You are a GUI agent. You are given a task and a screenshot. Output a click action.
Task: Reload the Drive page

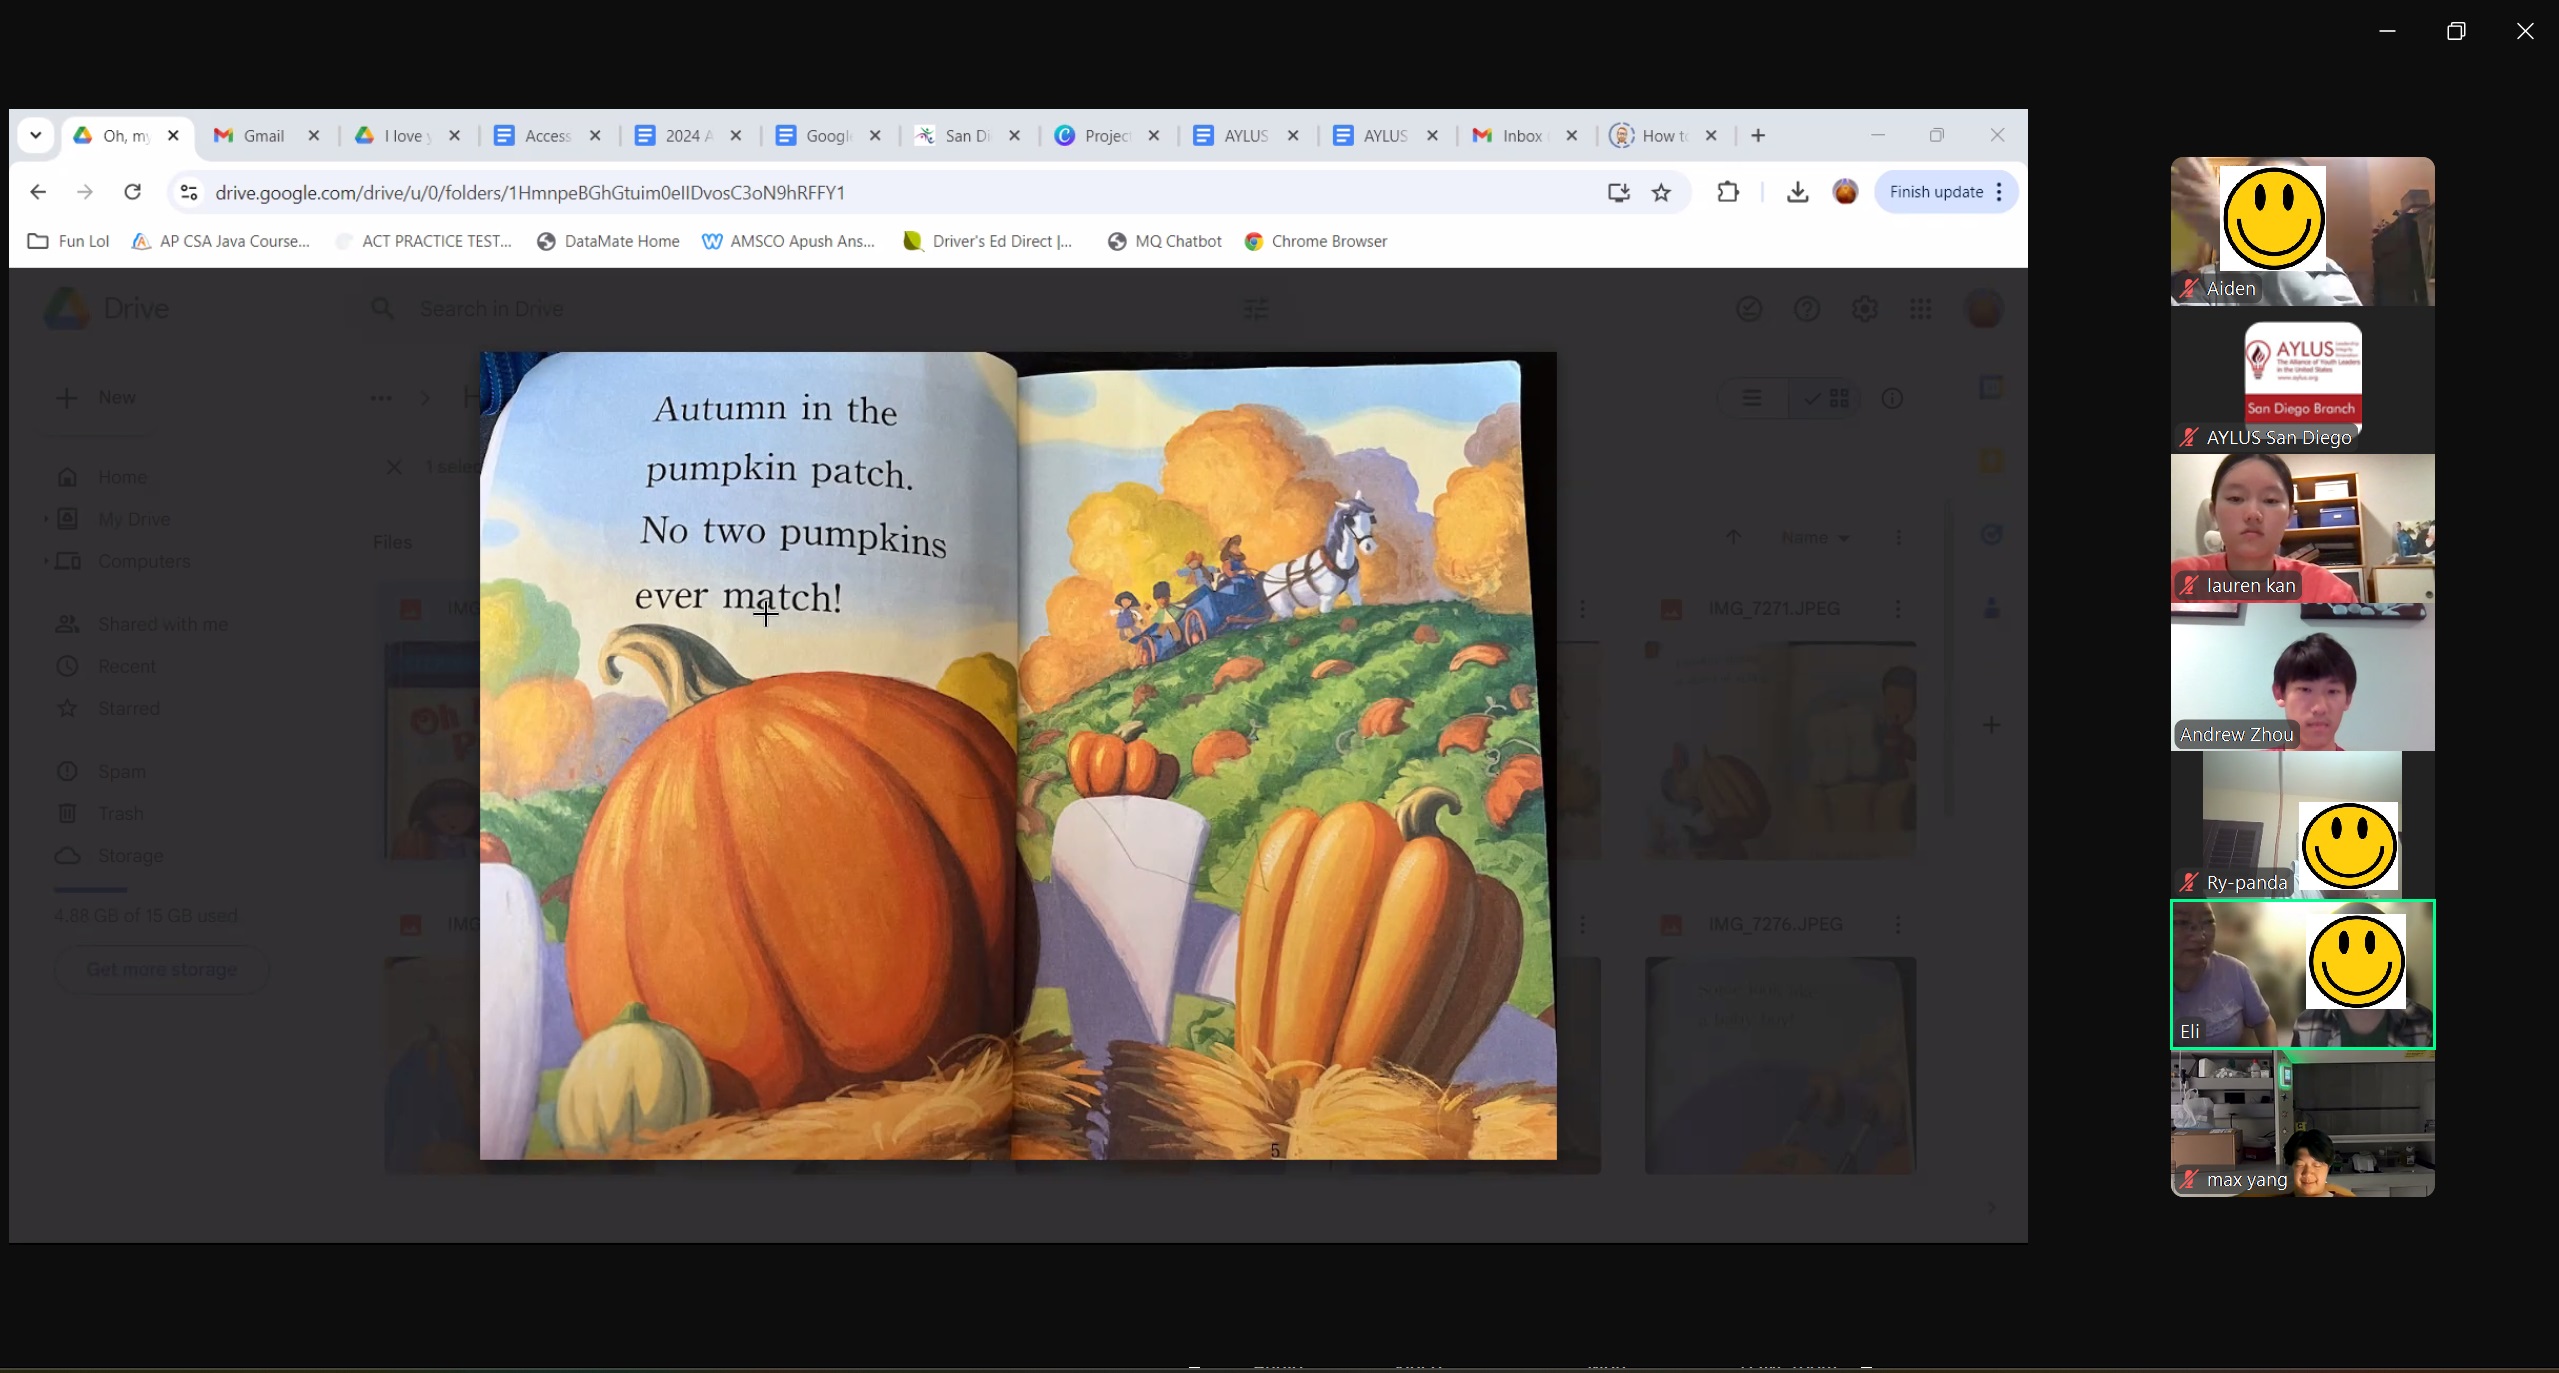pyautogui.click(x=132, y=192)
